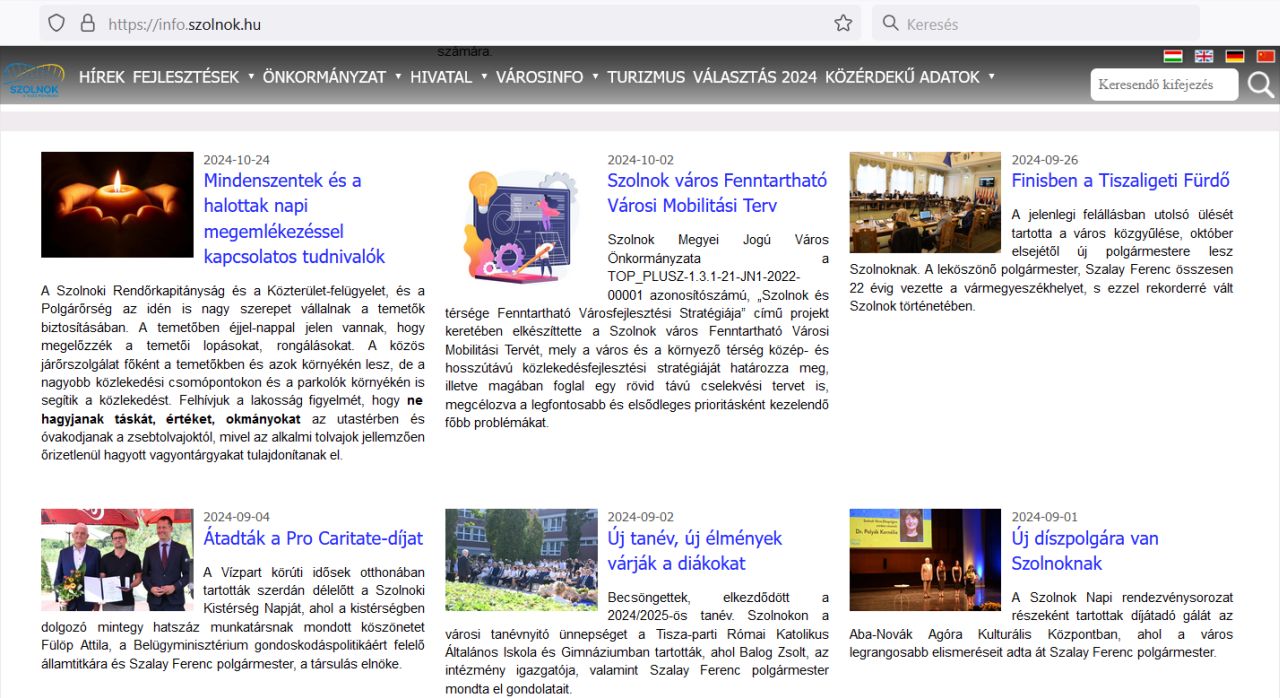The image size is (1280, 698).
Task: Read the 'Átadták a Pro Caritate-díjat' article
Action: (313, 539)
